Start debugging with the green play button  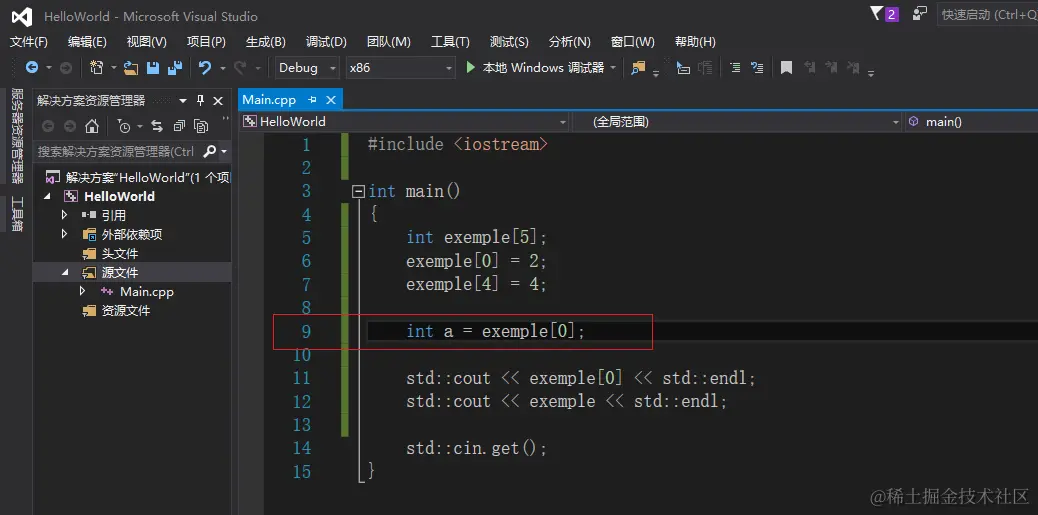[x=471, y=68]
